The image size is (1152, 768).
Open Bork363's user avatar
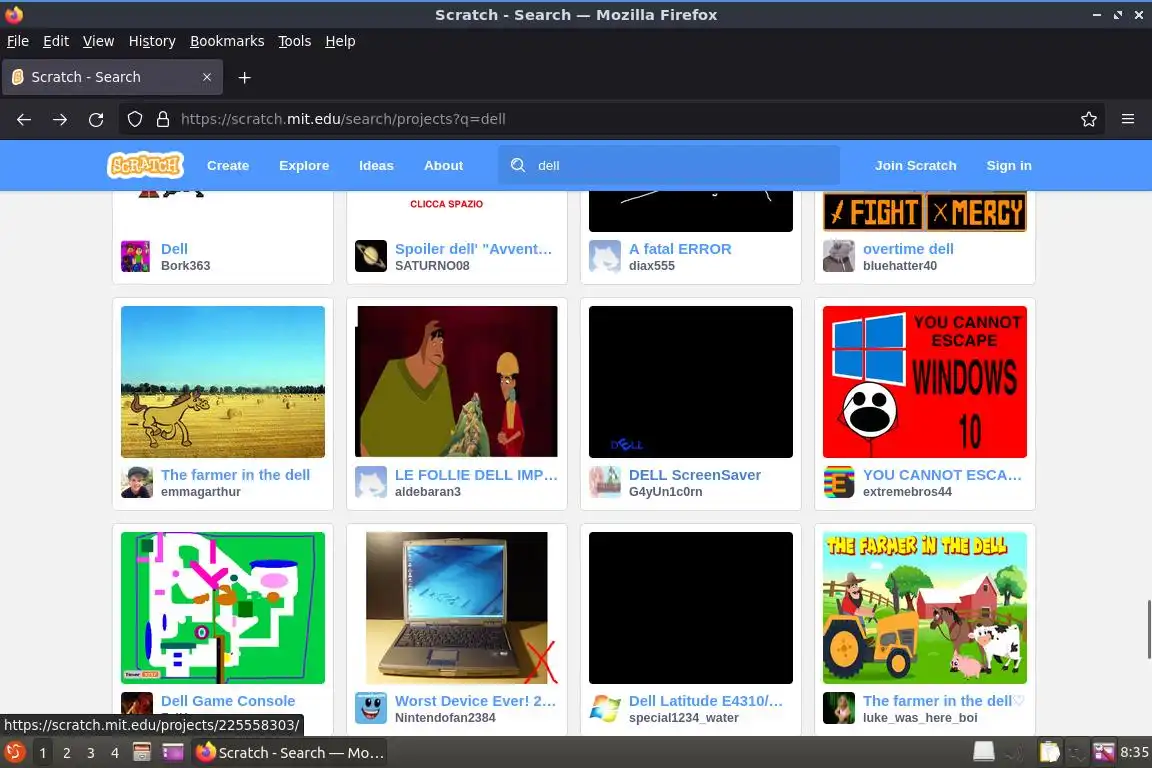click(x=135, y=256)
